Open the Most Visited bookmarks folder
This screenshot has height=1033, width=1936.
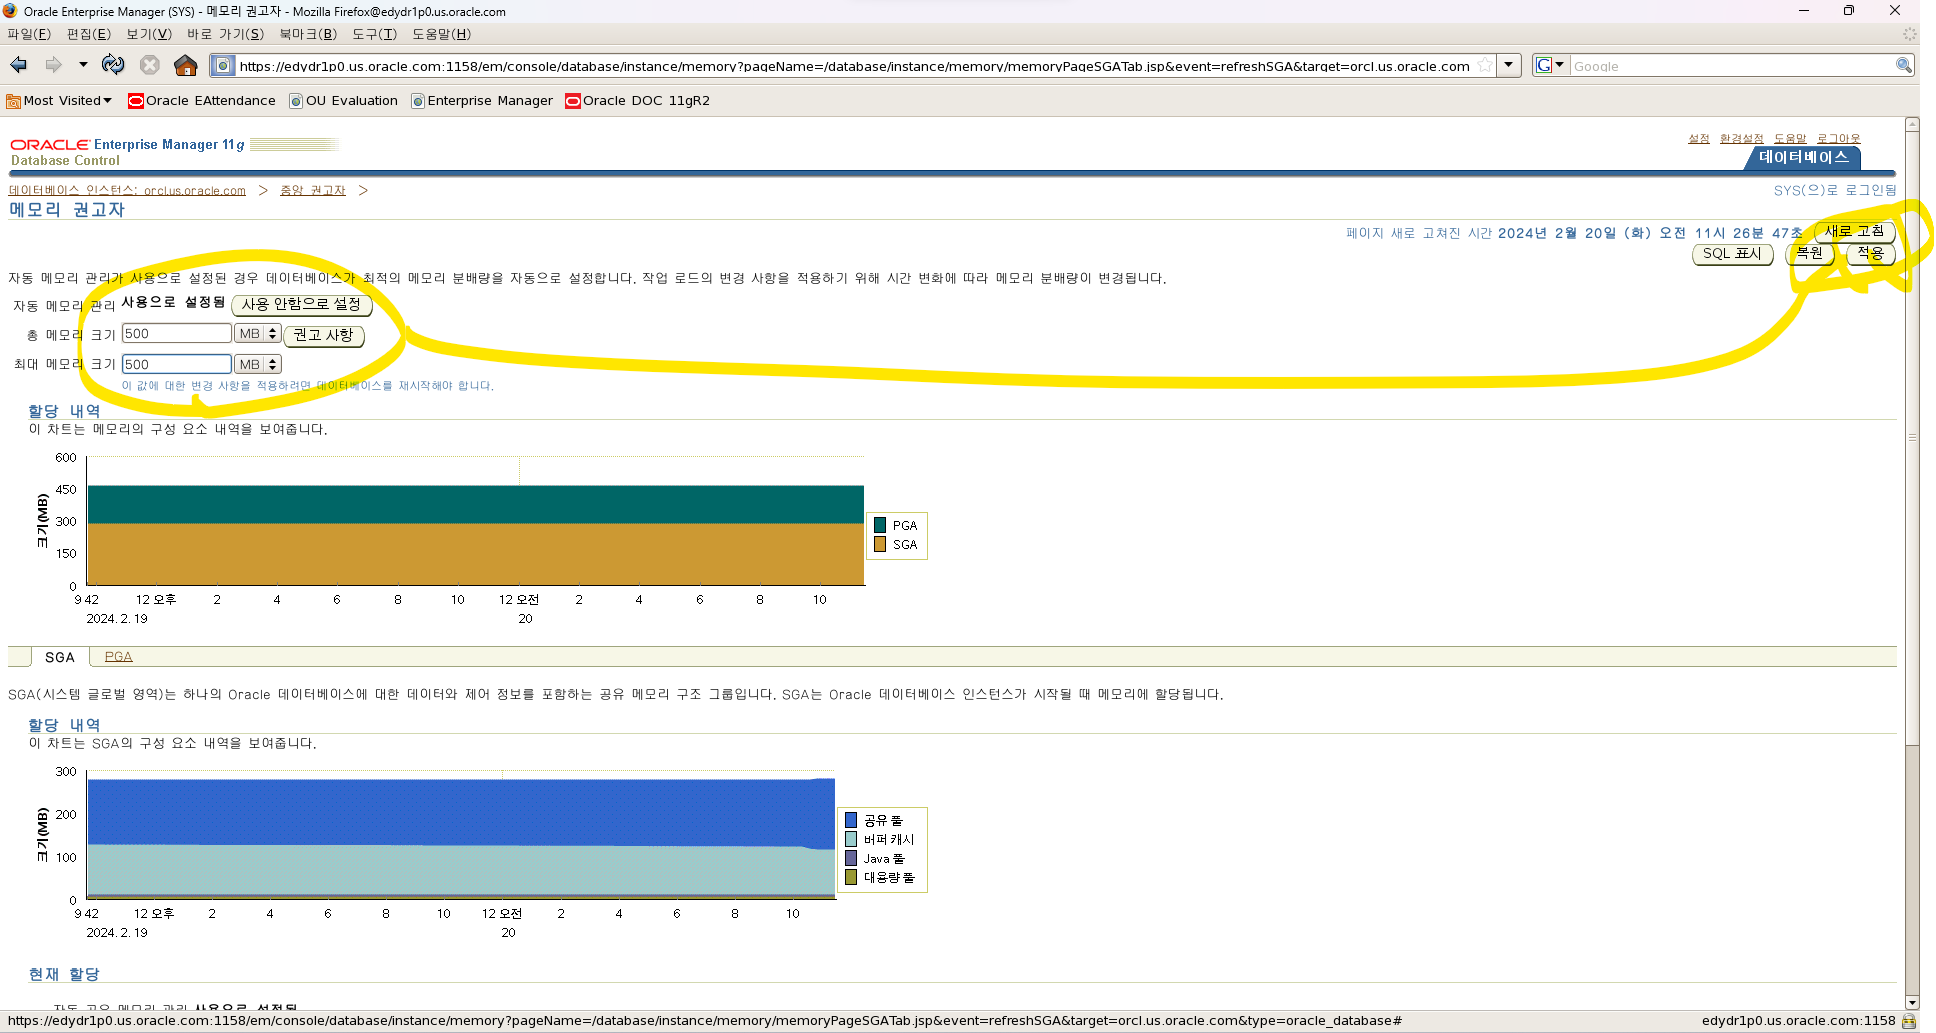(59, 101)
